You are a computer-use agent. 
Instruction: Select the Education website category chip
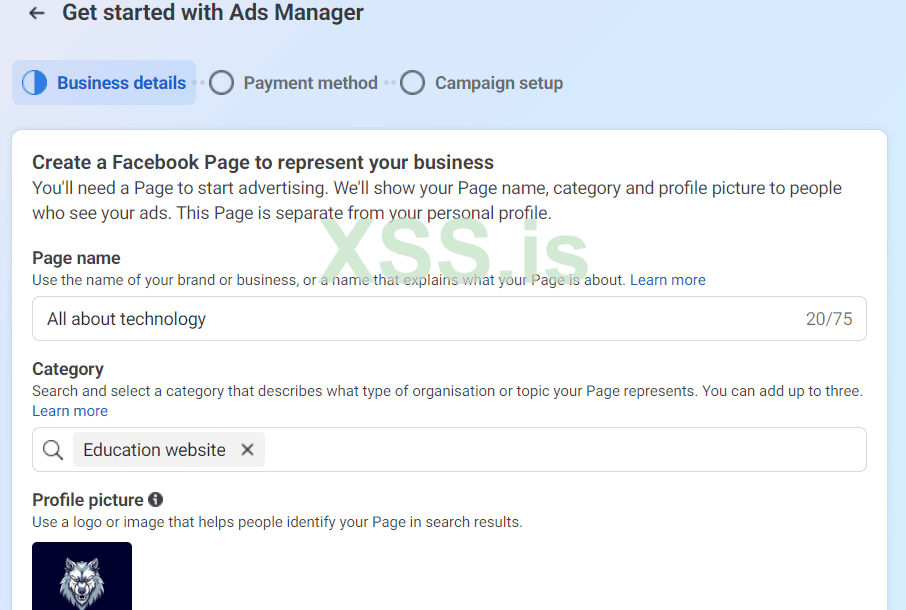click(x=154, y=450)
